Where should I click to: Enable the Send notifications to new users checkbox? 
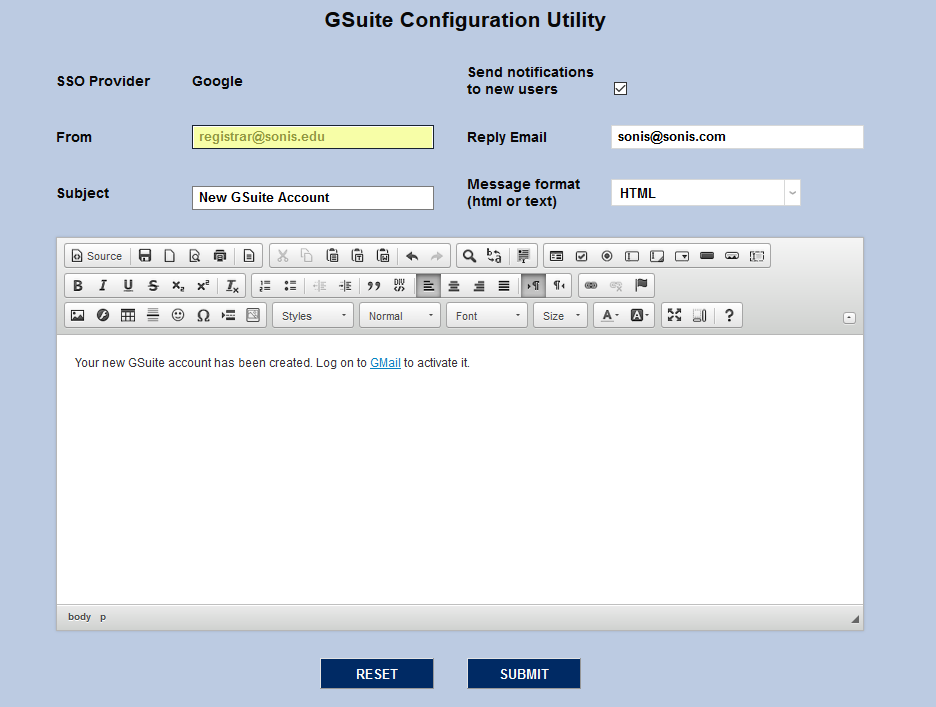pyautogui.click(x=620, y=88)
